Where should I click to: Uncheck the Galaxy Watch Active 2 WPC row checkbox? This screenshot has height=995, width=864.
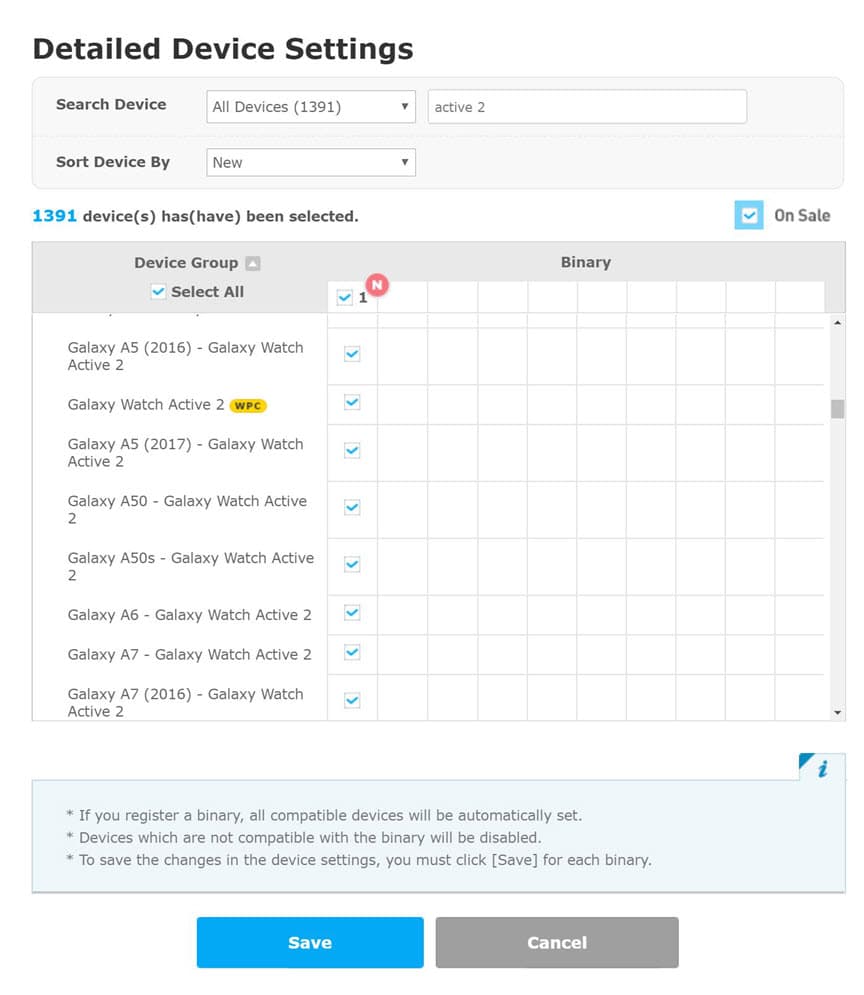[352, 402]
